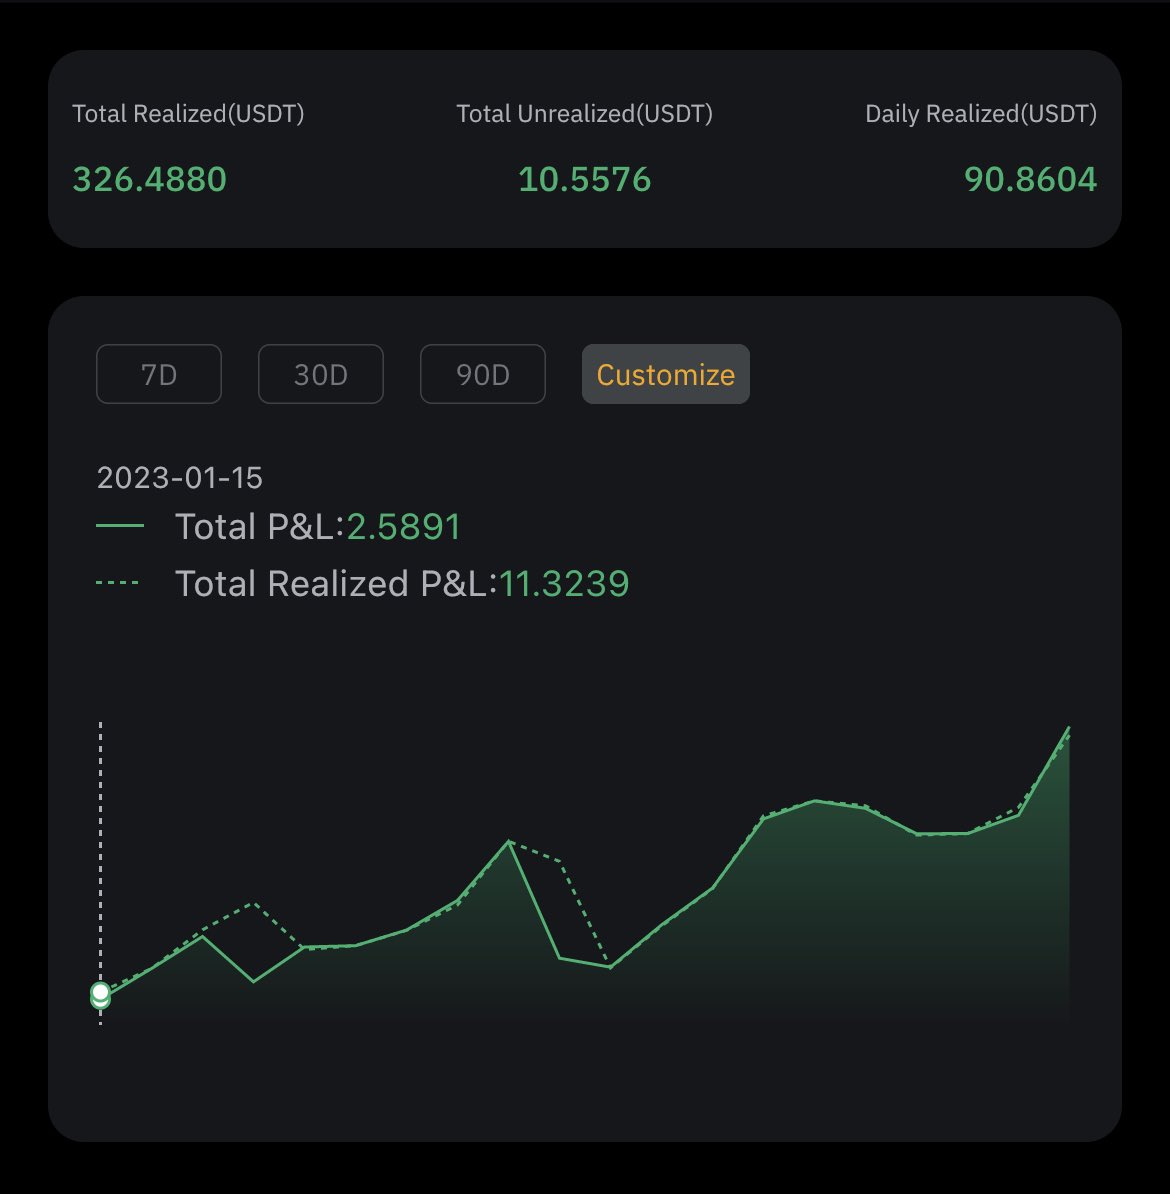Screen dimensions: 1170x1194
Task: Click the Total Realized(USDT) label
Action: tap(188, 113)
